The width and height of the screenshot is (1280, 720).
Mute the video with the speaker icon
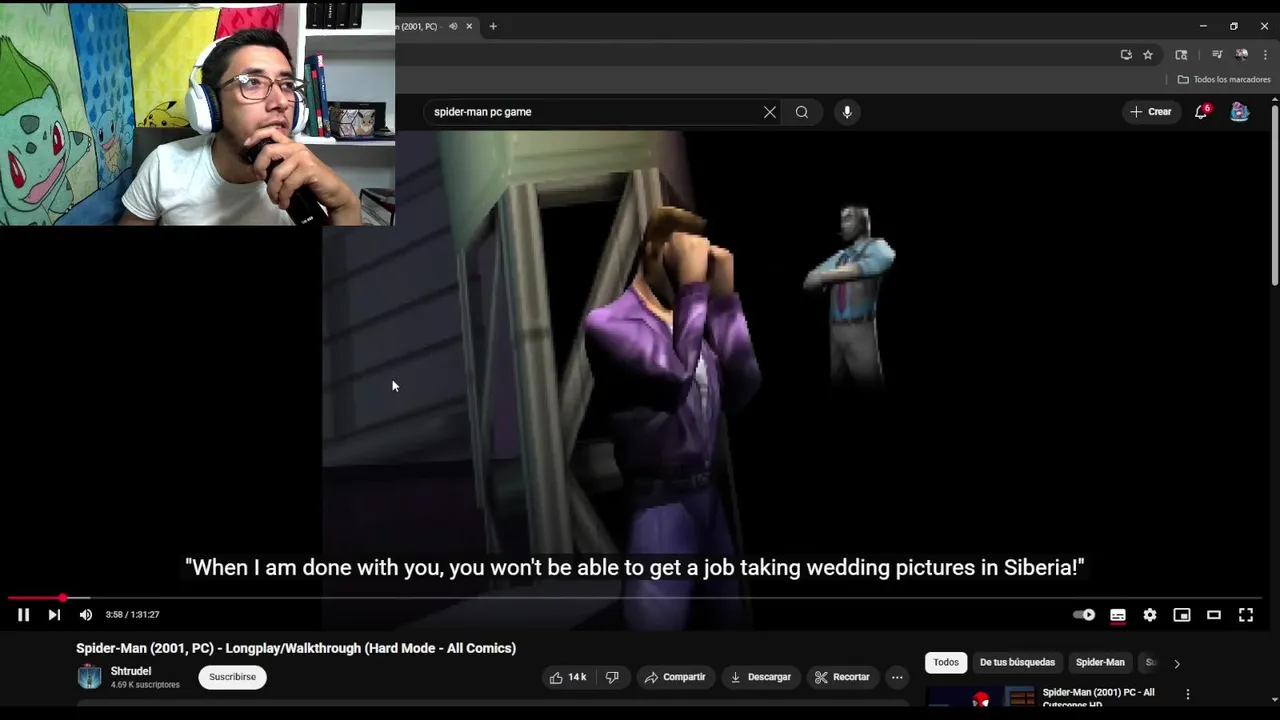[86, 615]
